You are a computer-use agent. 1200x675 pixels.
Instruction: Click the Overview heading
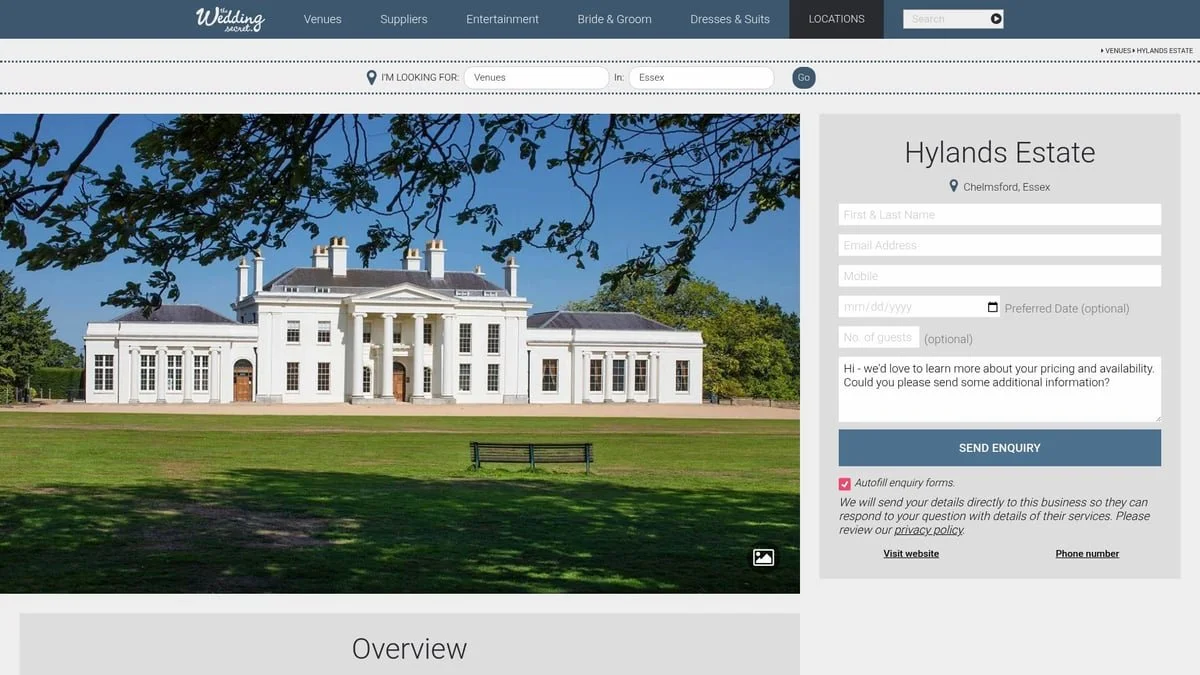[409, 648]
